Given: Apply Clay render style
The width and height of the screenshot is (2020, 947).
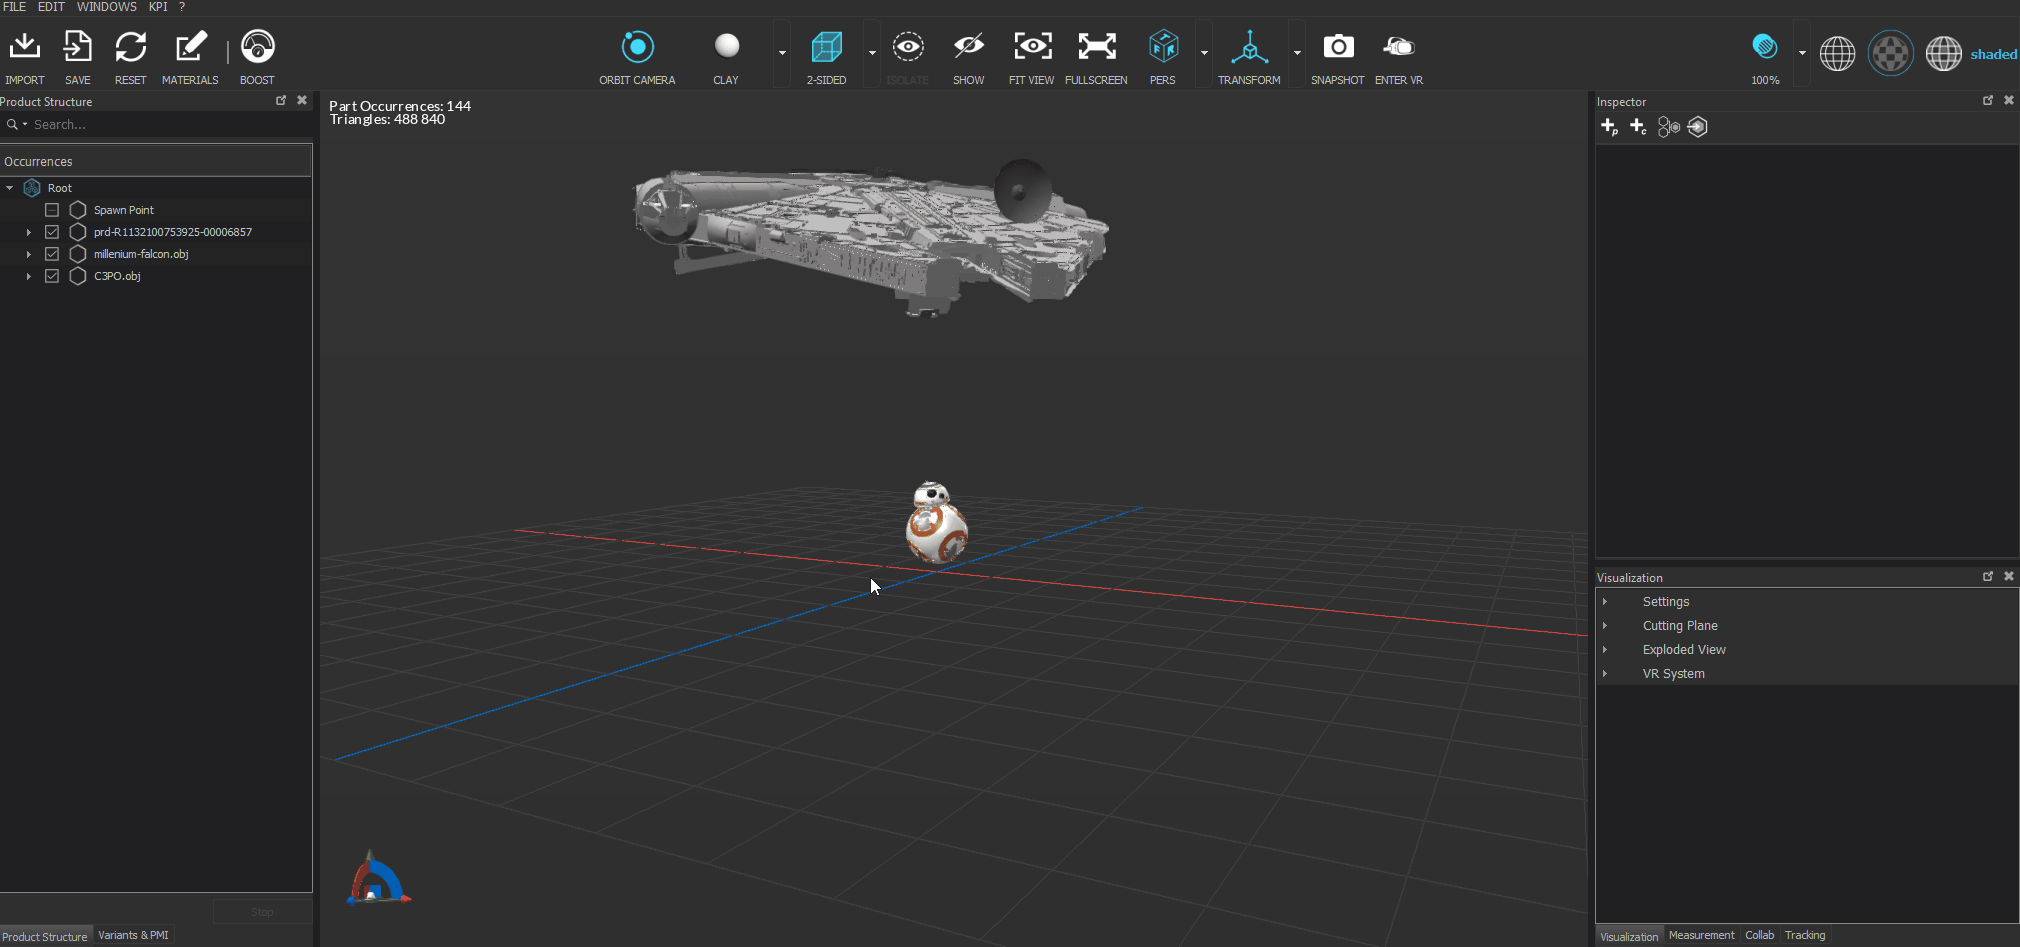Looking at the screenshot, I should pos(727,46).
